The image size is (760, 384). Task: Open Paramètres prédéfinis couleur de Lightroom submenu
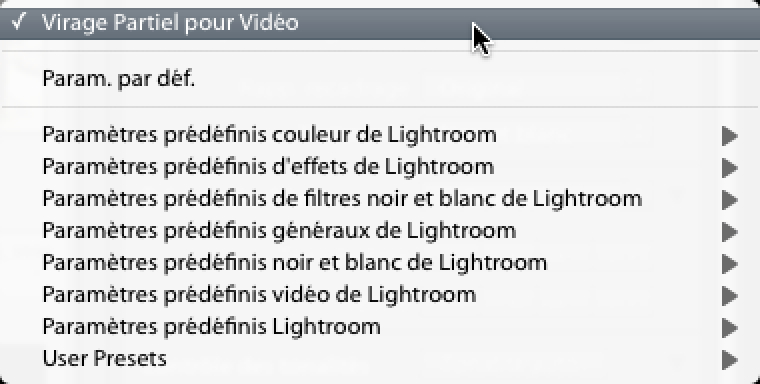[380, 135]
